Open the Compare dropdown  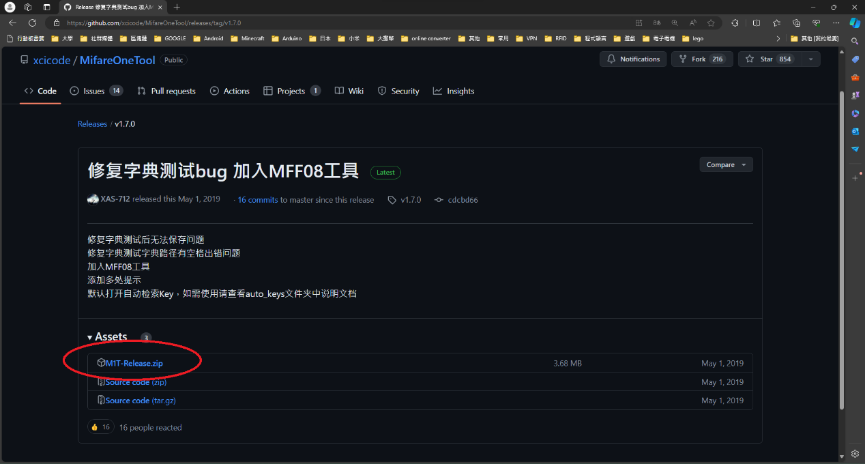click(x=726, y=164)
